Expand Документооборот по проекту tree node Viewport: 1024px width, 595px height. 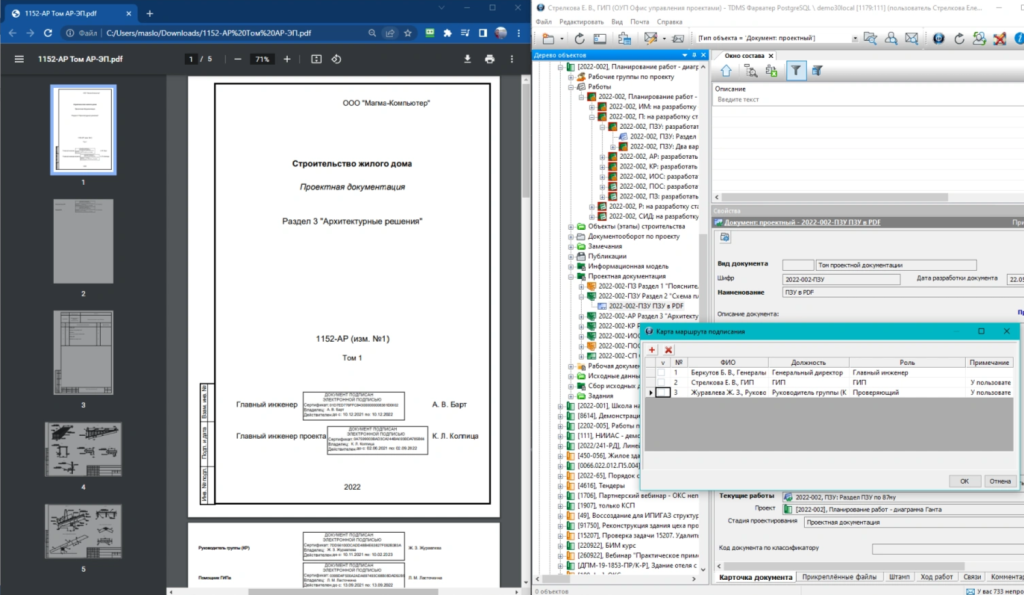pos(571,236)
